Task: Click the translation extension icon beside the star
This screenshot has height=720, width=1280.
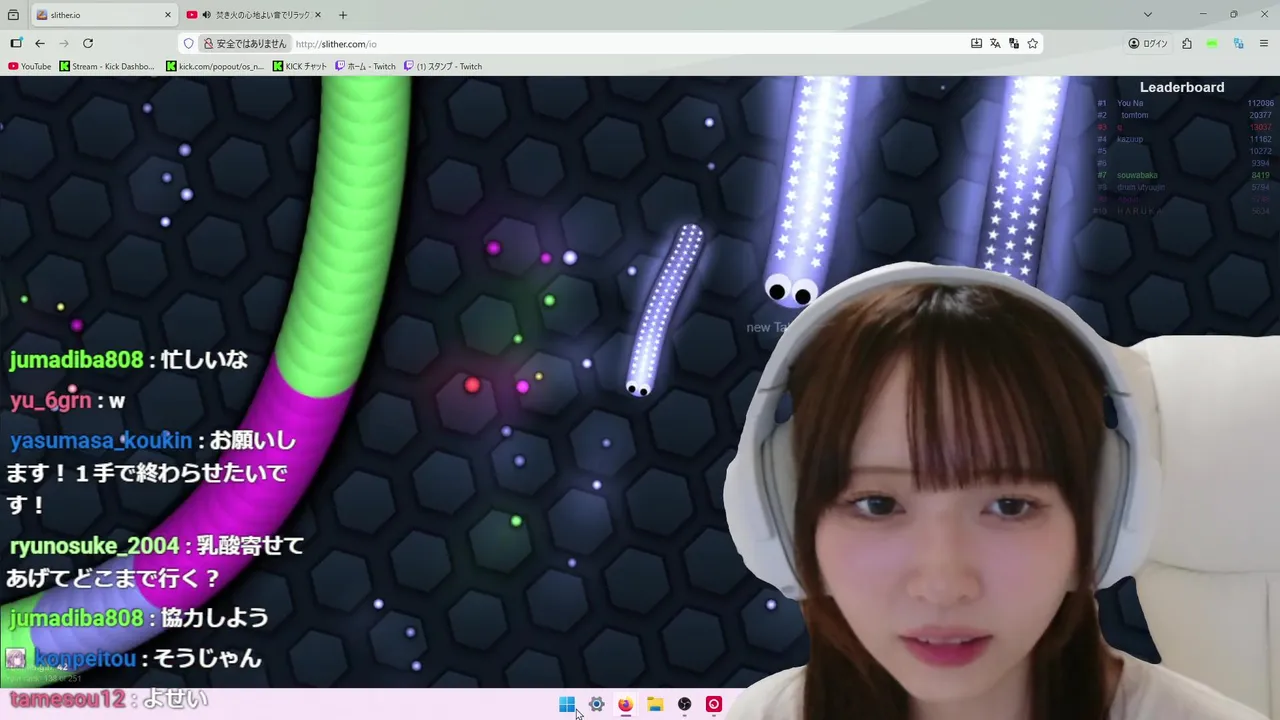Action: [x=1014, y=43]
